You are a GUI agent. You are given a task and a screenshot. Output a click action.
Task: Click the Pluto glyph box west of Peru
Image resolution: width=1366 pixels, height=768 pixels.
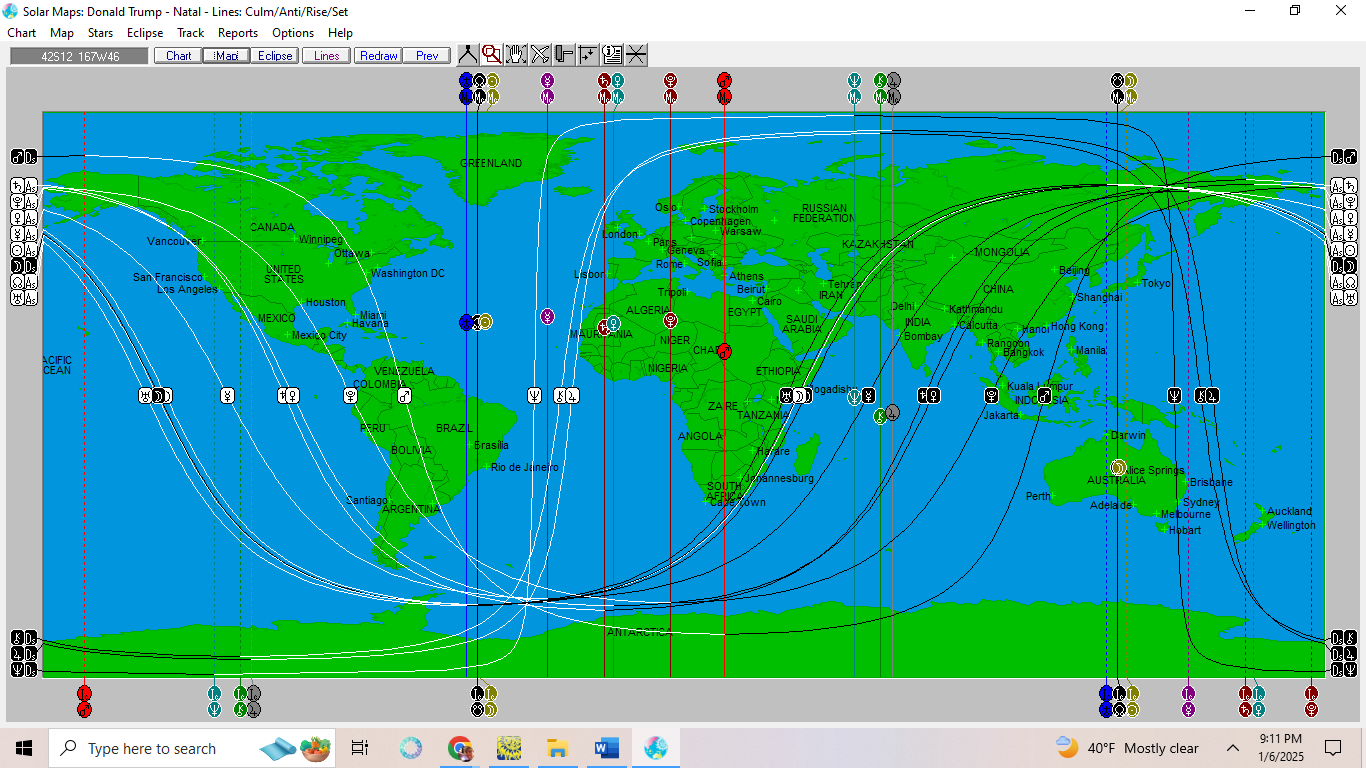[x=351, y=396]
